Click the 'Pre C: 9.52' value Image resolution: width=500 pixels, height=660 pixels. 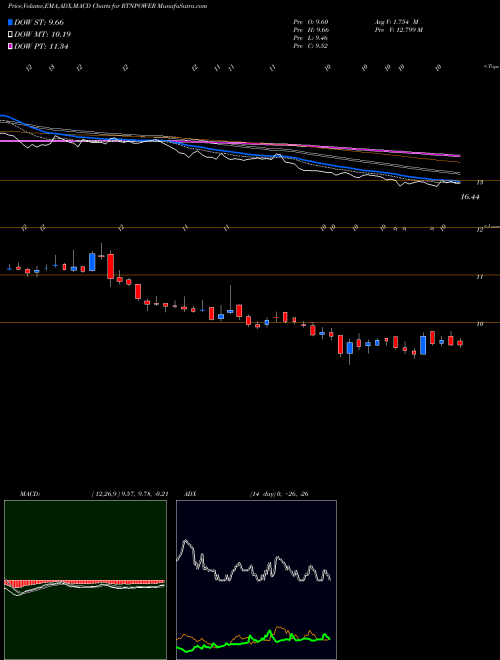pyautogui.click(x=311, y=46)
